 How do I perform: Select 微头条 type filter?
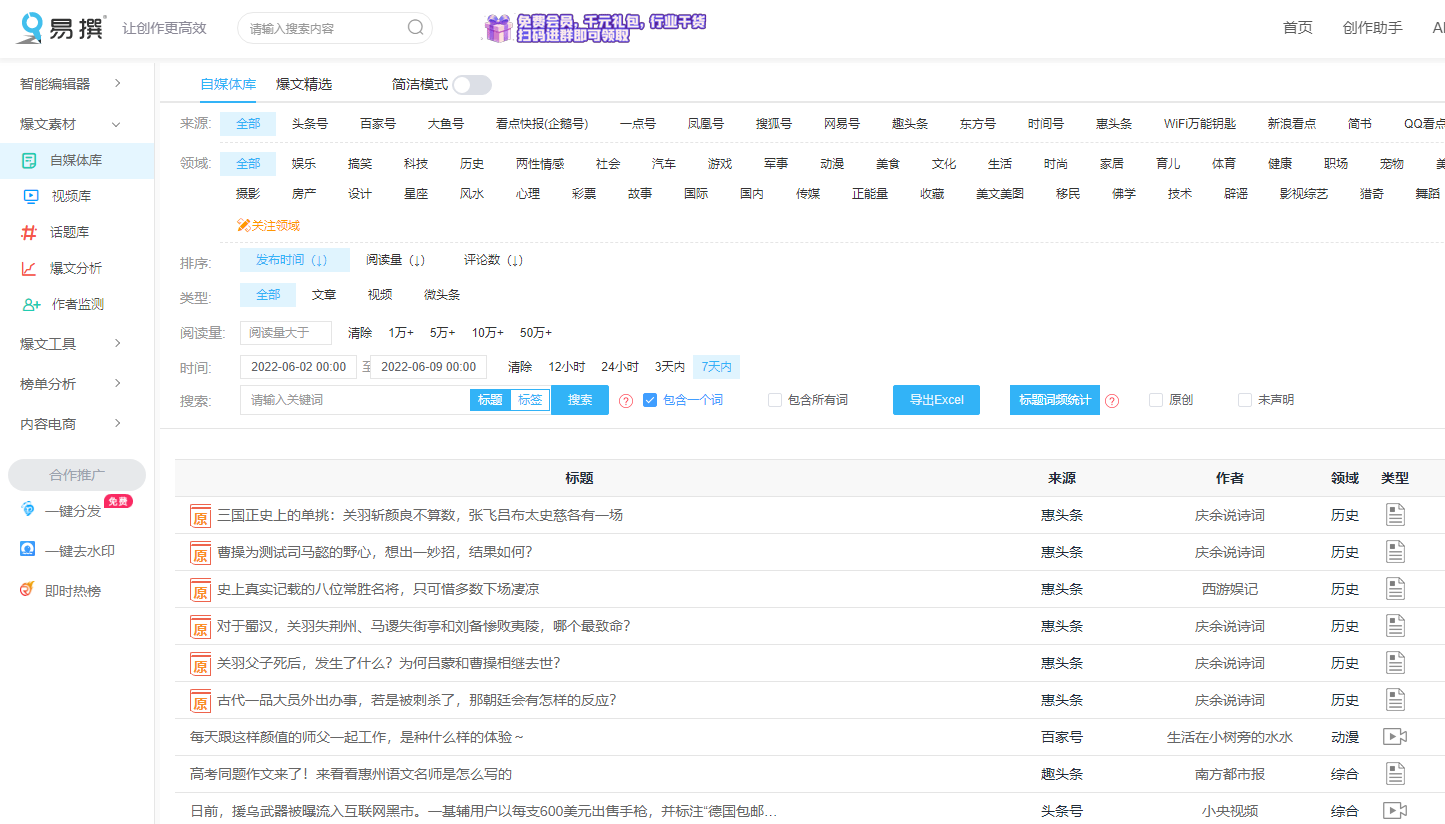[x=442, y=295]
